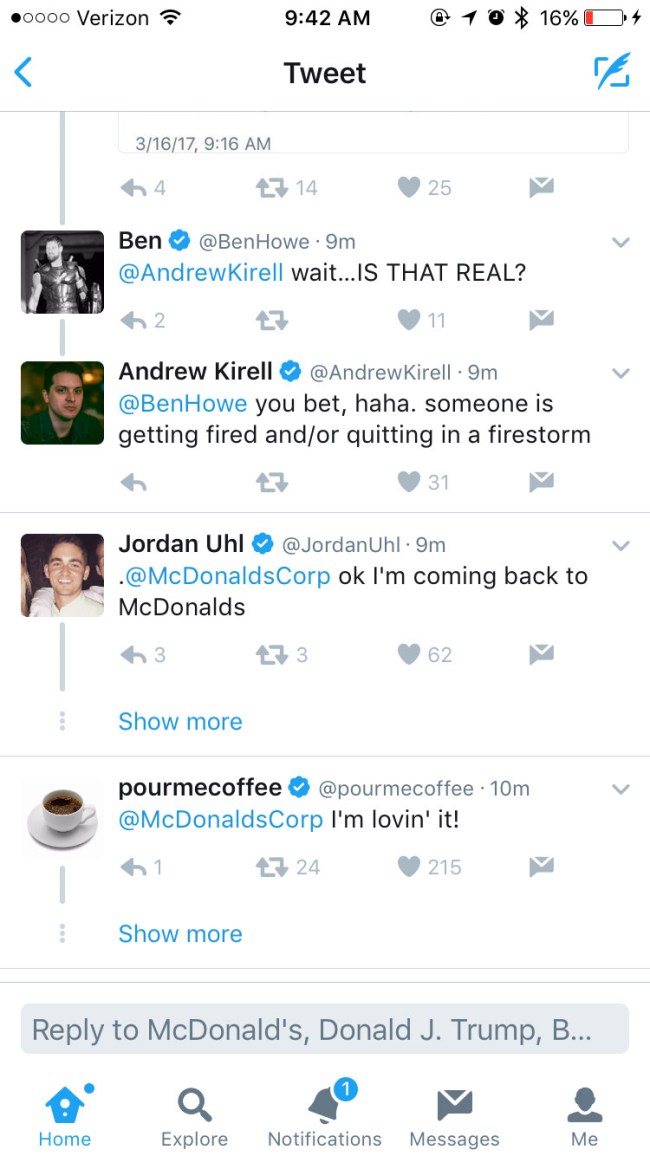The image size is (650, 1156).
Task: Open Andrew Kirell's profile picture
Action: [63, 403]
